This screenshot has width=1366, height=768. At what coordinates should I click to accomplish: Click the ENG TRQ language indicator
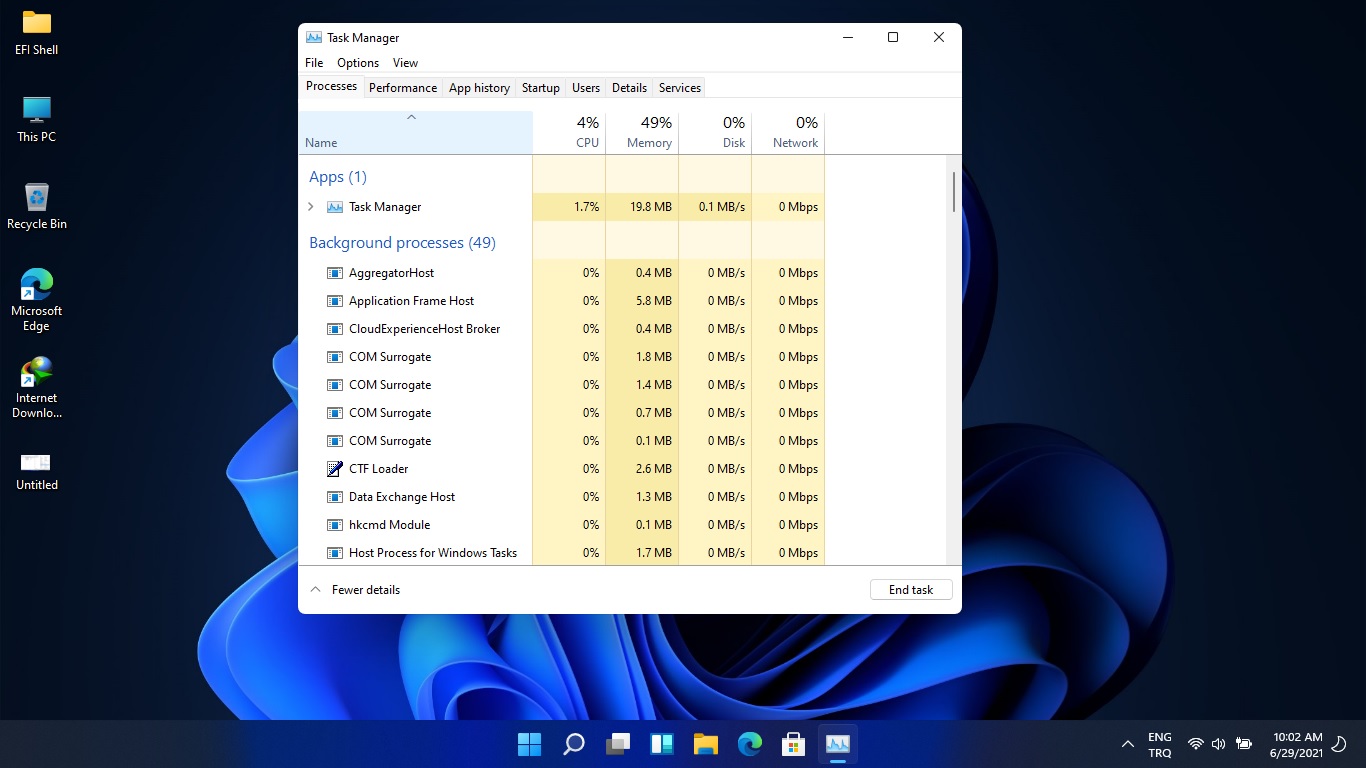coord(1160,745)
